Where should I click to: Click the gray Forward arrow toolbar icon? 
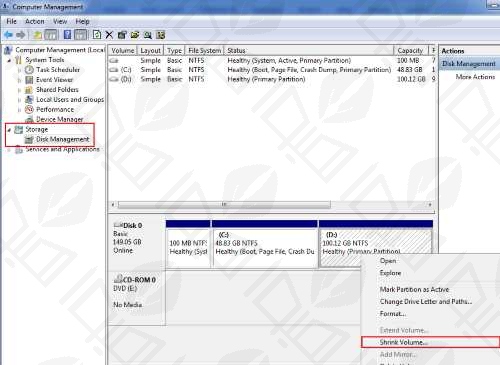click(21, 35)
